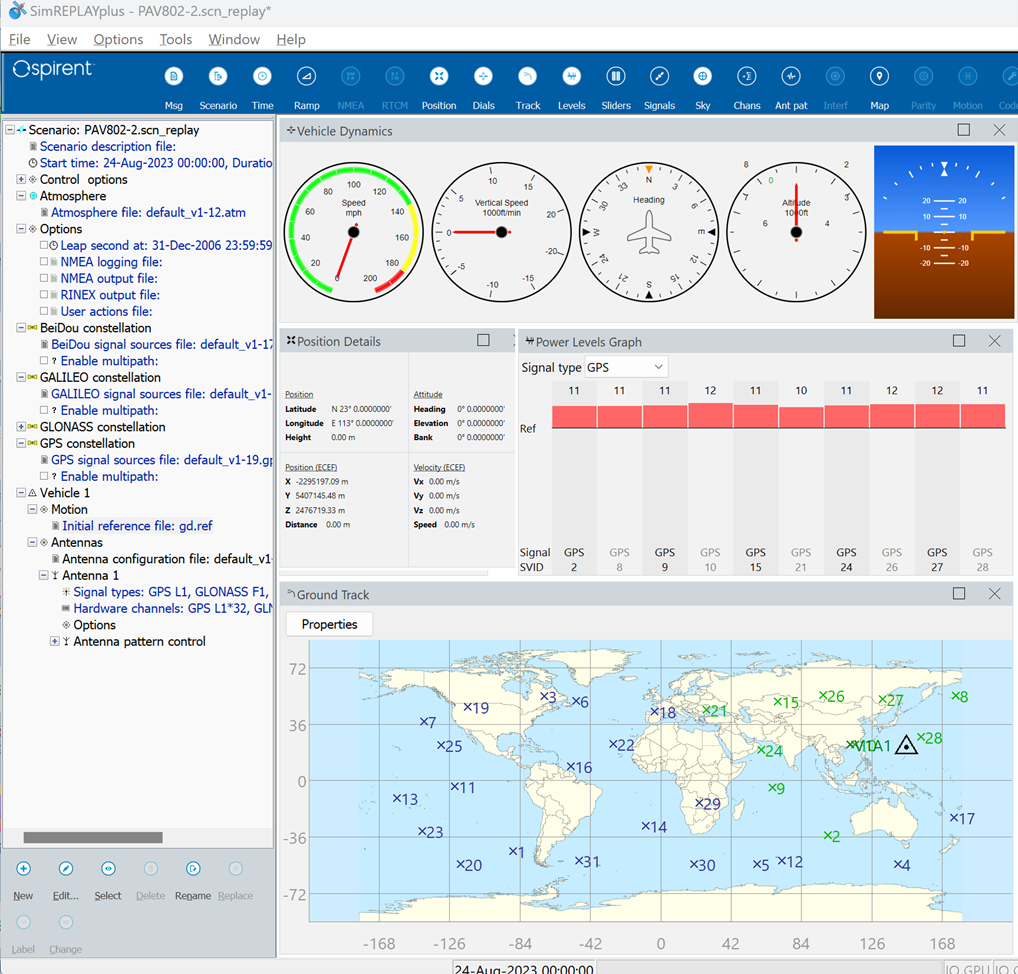
Task: Maximize the Ground Track panel
Action: click(x=959, y=593)
